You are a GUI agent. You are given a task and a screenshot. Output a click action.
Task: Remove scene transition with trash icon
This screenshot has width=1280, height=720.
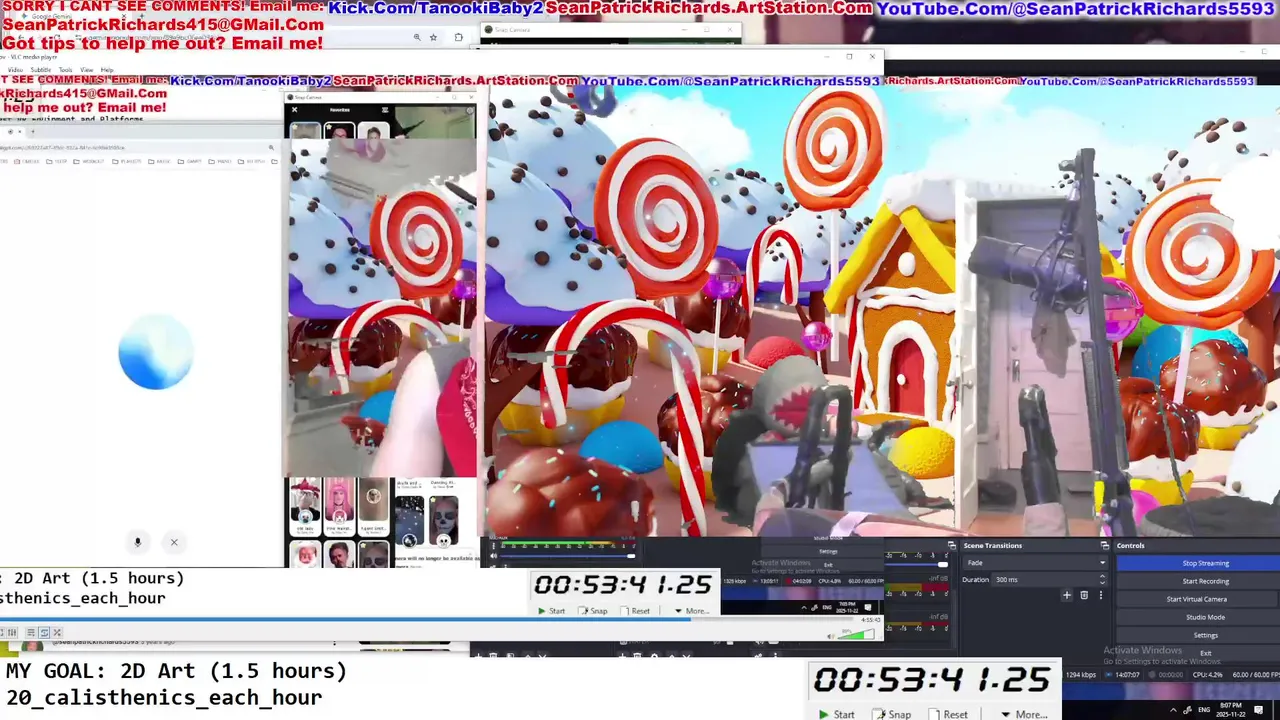coord(1084,595)
